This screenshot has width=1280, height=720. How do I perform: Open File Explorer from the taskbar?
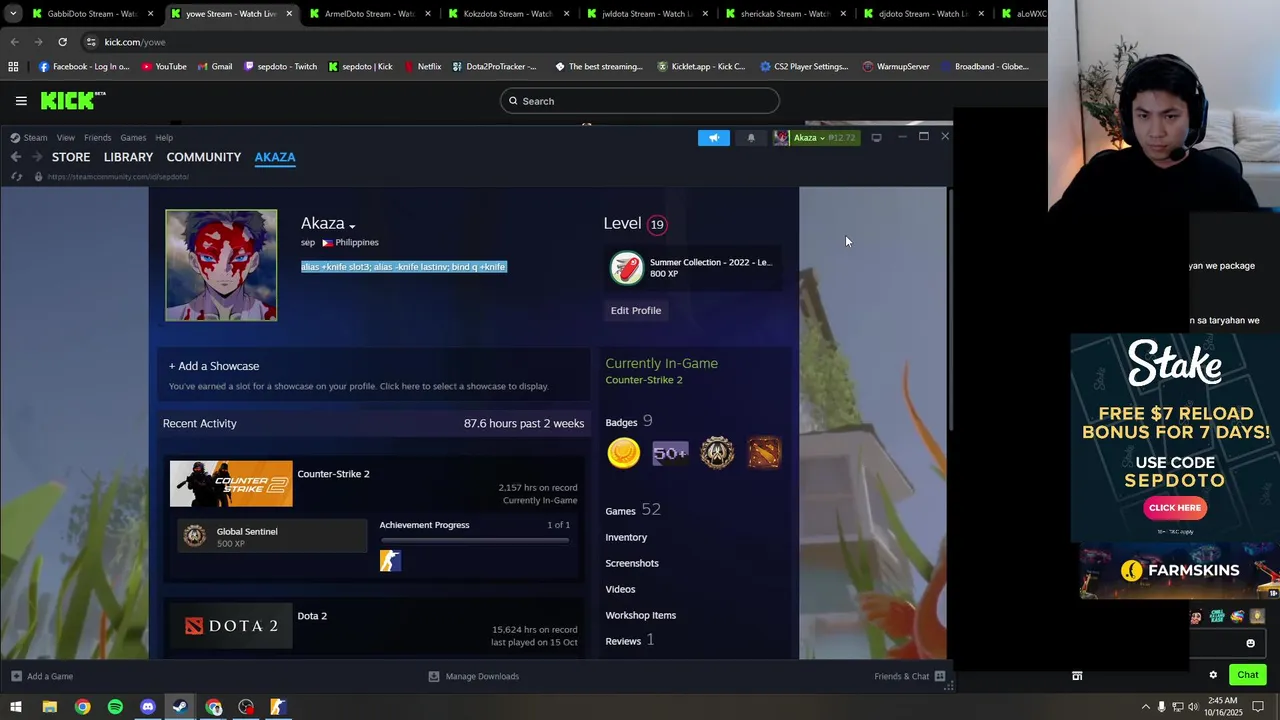click(x=49, y=707)
